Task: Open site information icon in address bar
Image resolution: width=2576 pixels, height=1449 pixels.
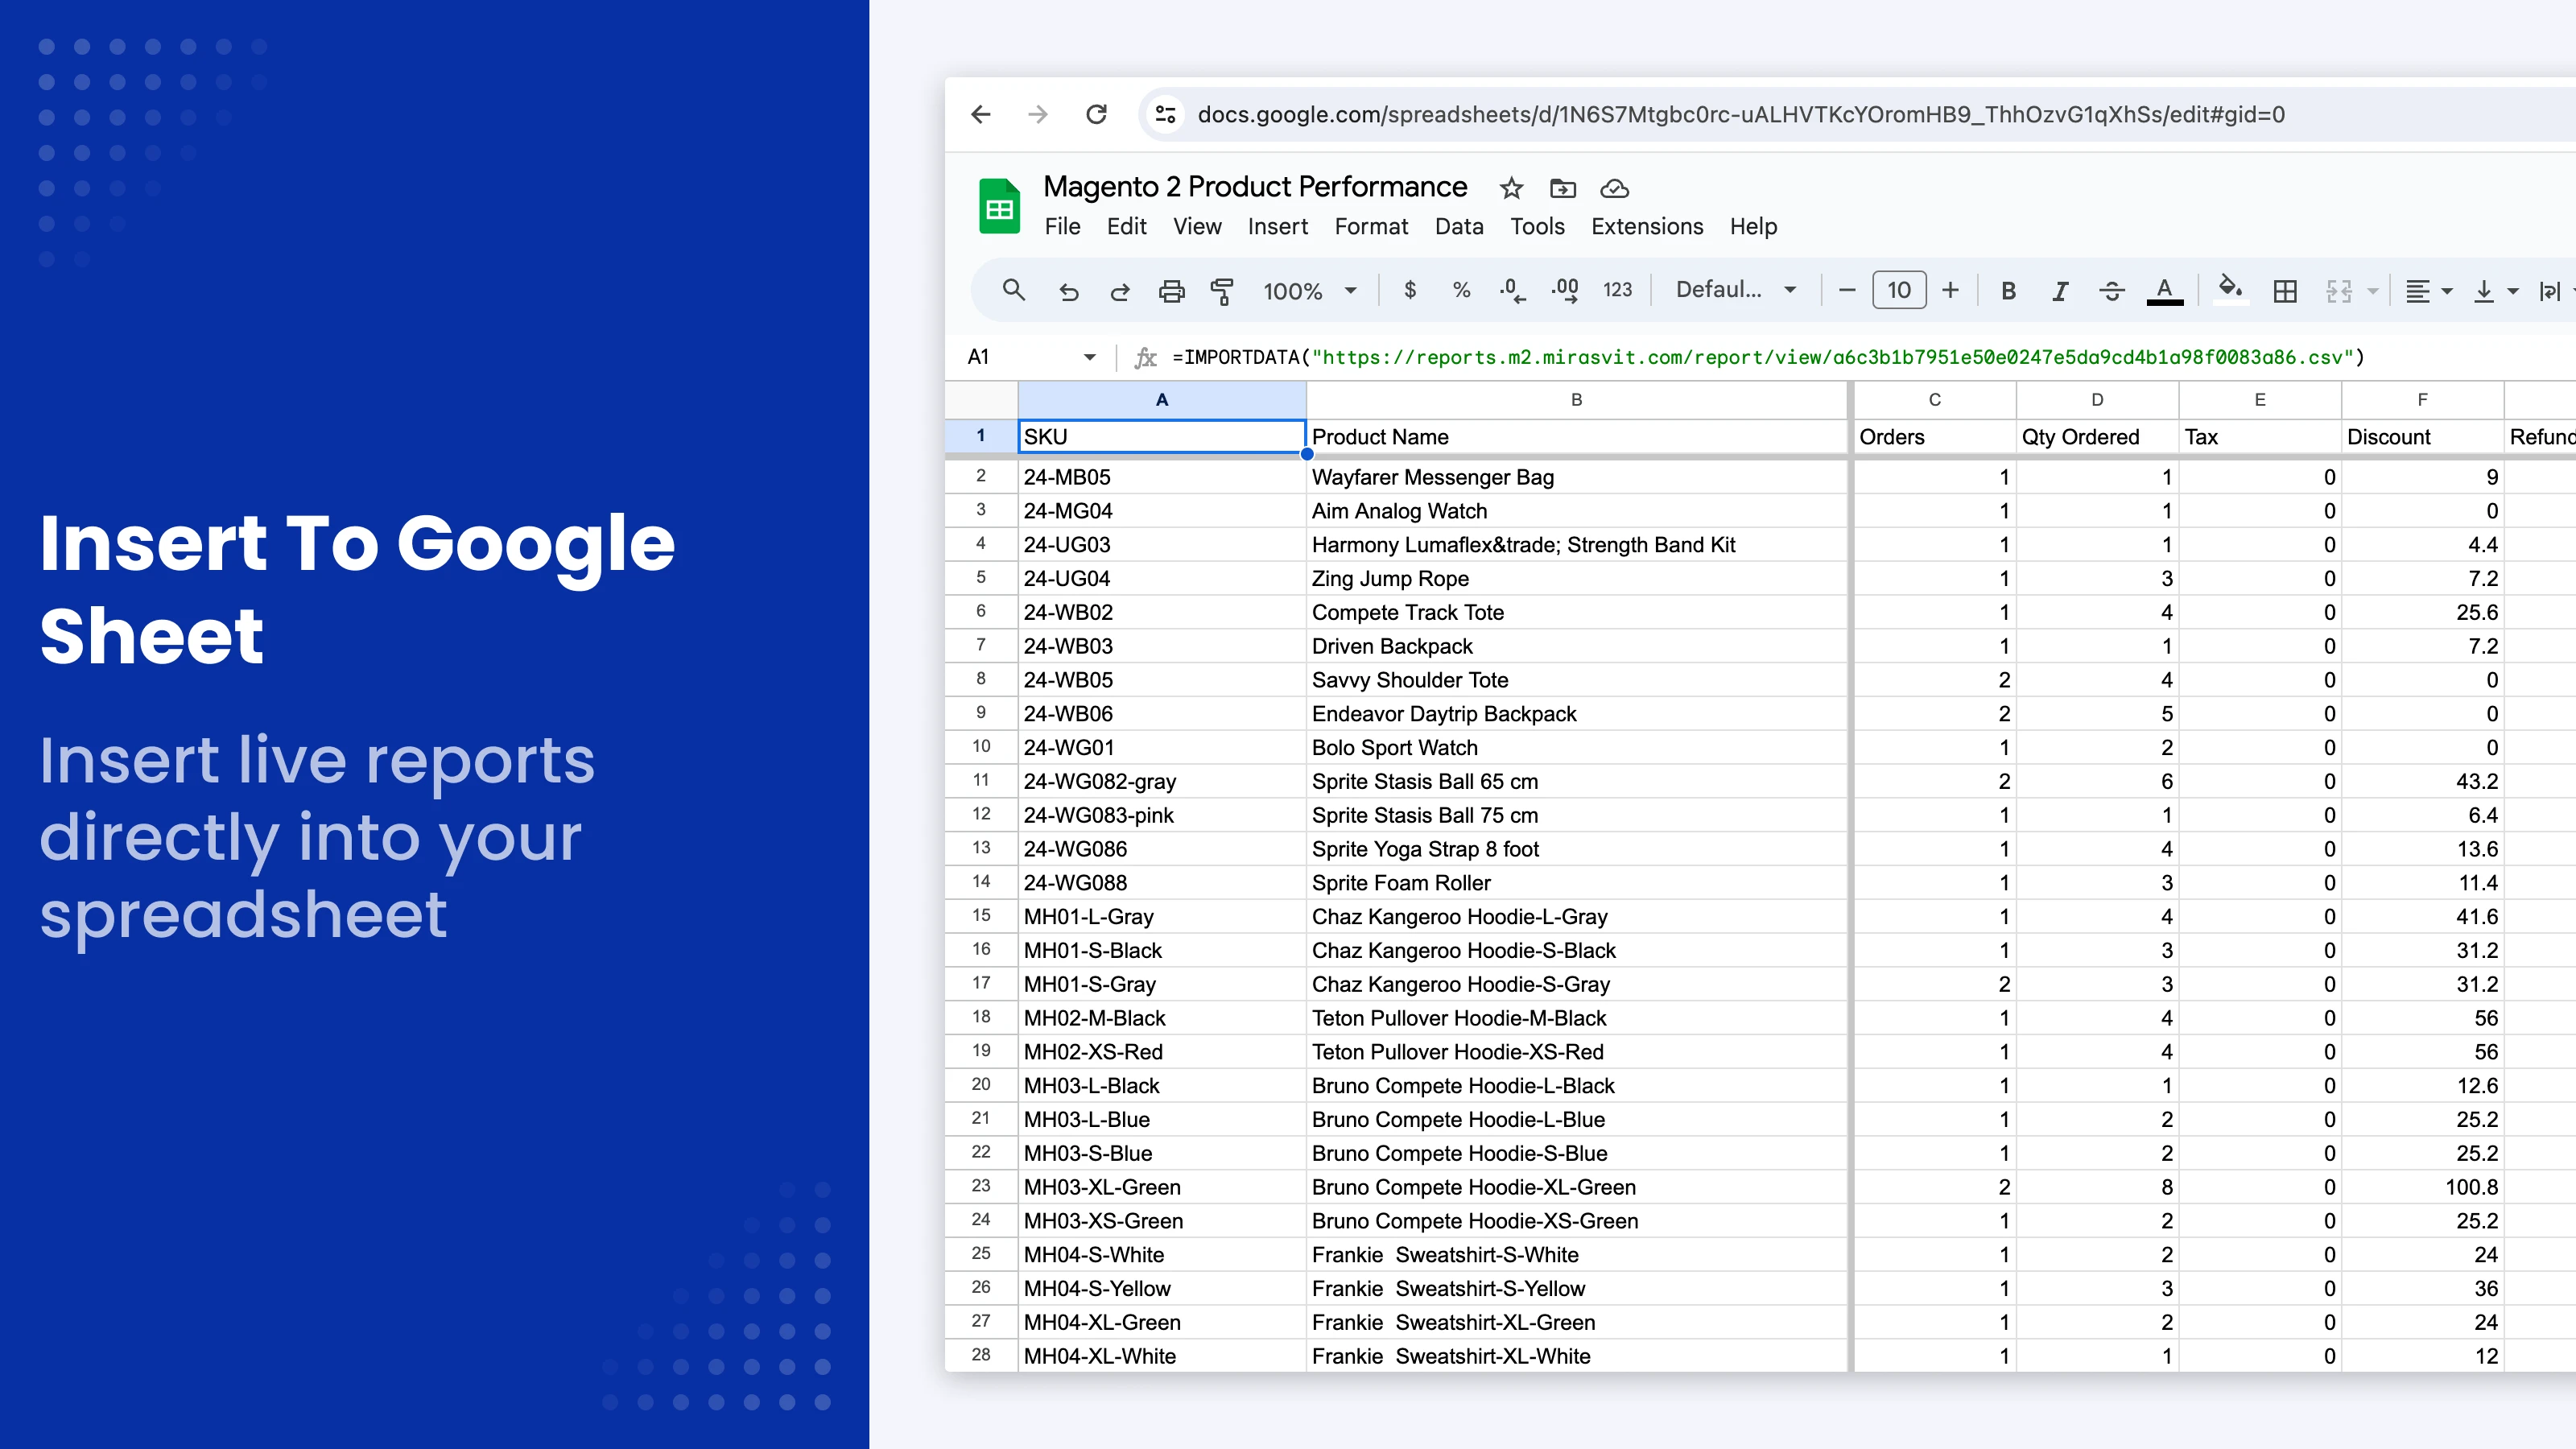Action: click(x=1166, y=114)
